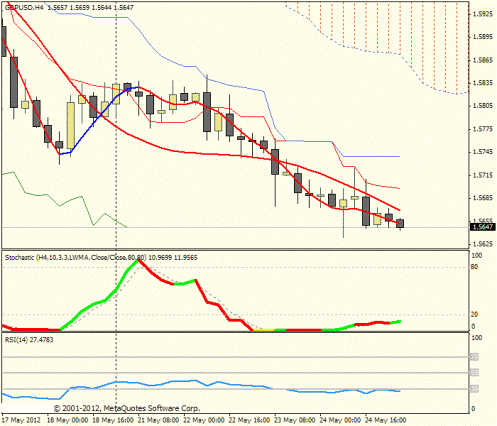Viewport: 497px width, 426px height.
Task: Click the 24 May 00:00 time label
Action: click(x=340, y=420)
